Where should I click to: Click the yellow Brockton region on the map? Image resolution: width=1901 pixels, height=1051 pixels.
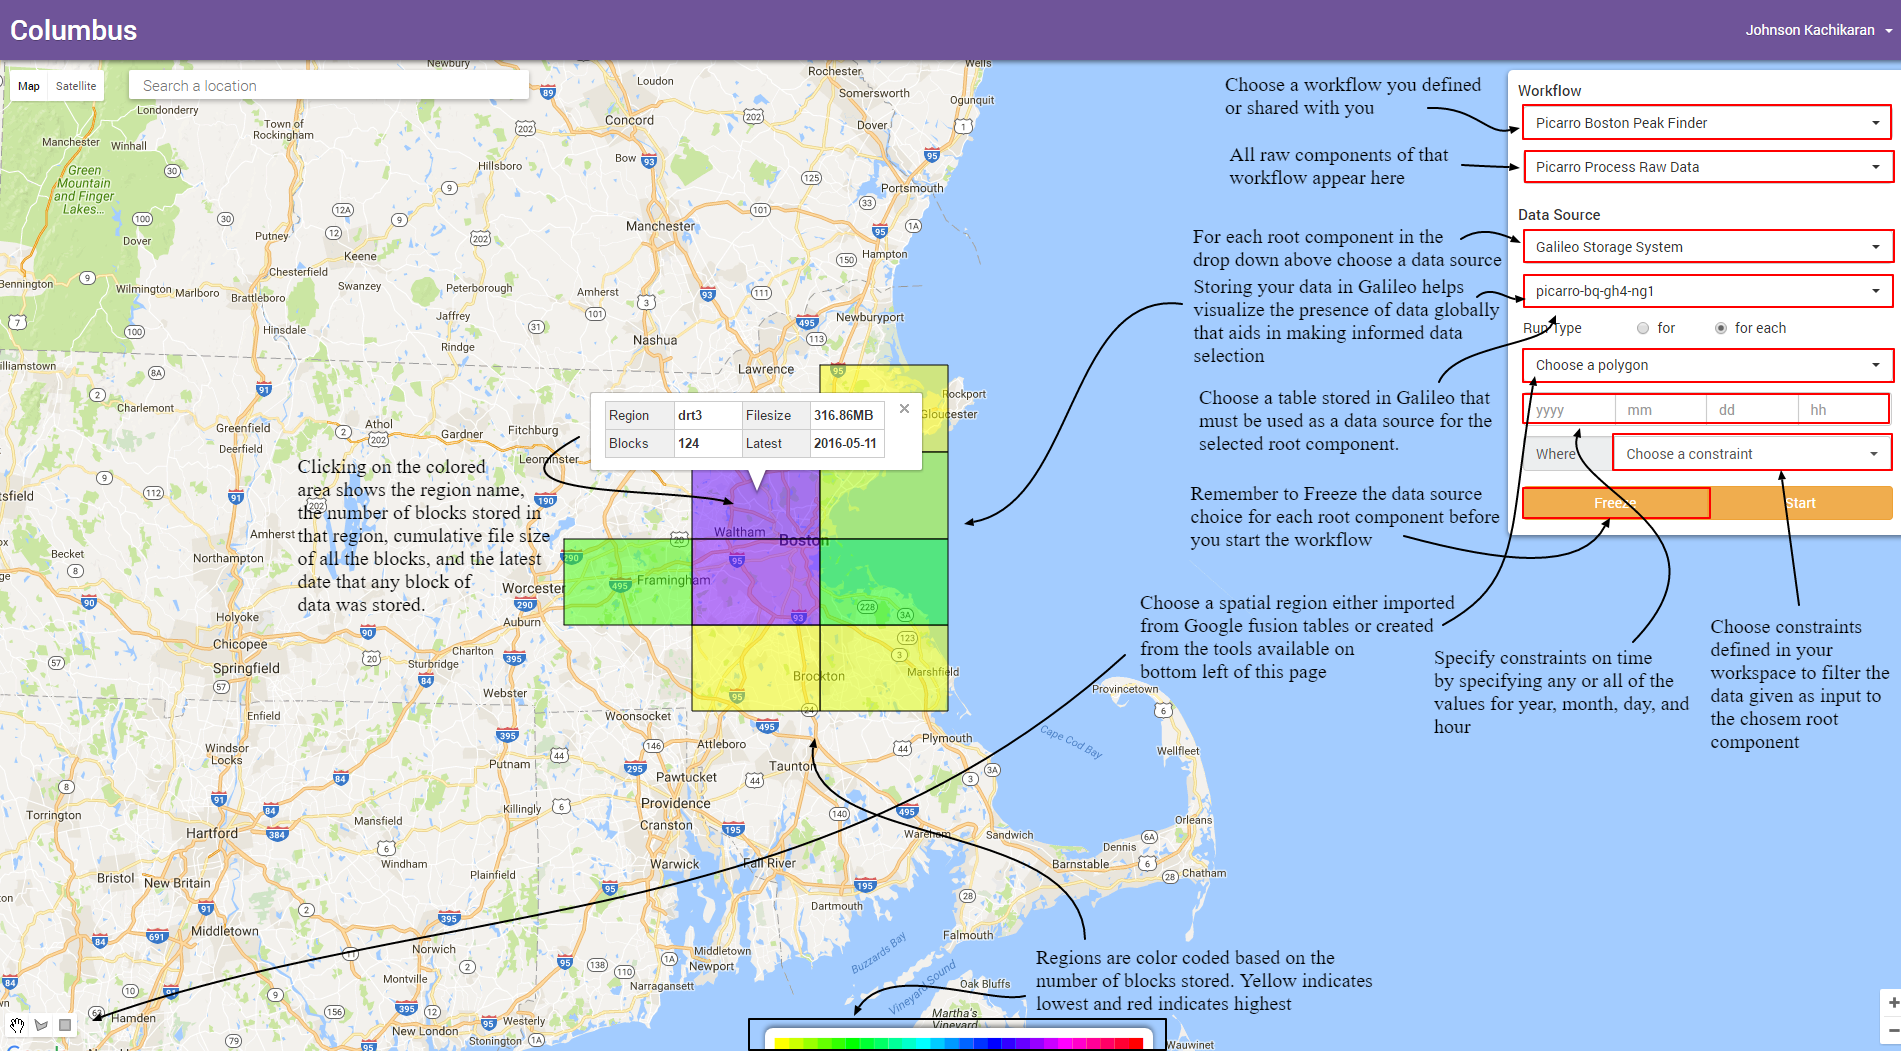pos(756,668)
